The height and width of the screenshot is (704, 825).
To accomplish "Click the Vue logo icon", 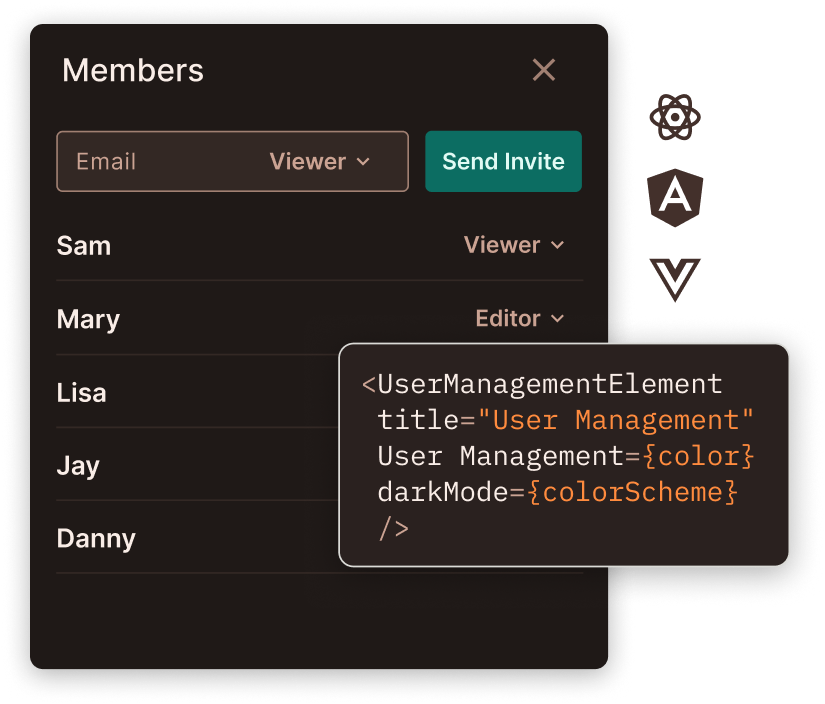I will [675, 279].
